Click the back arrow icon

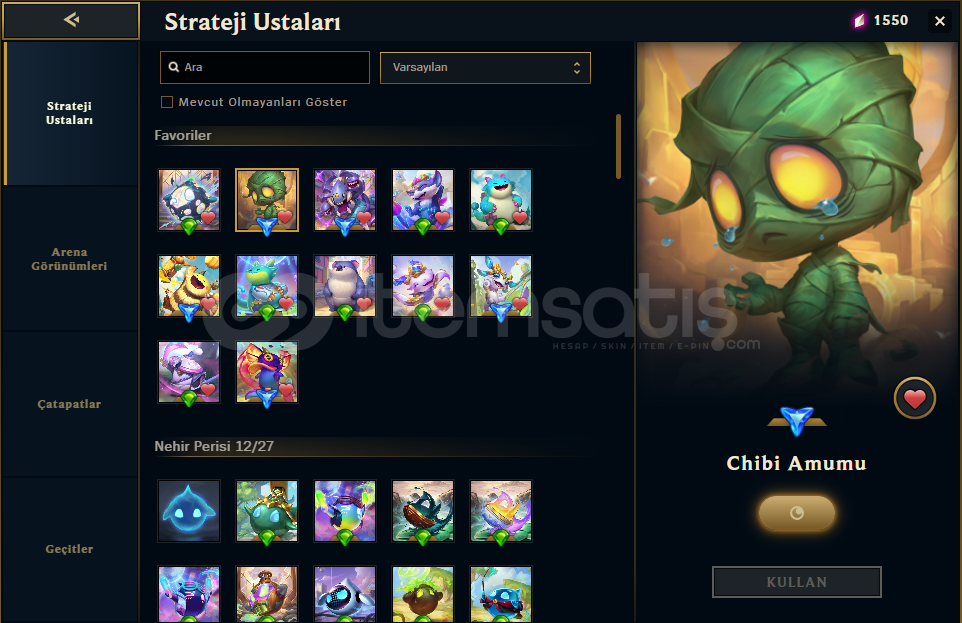pos(71,20)
